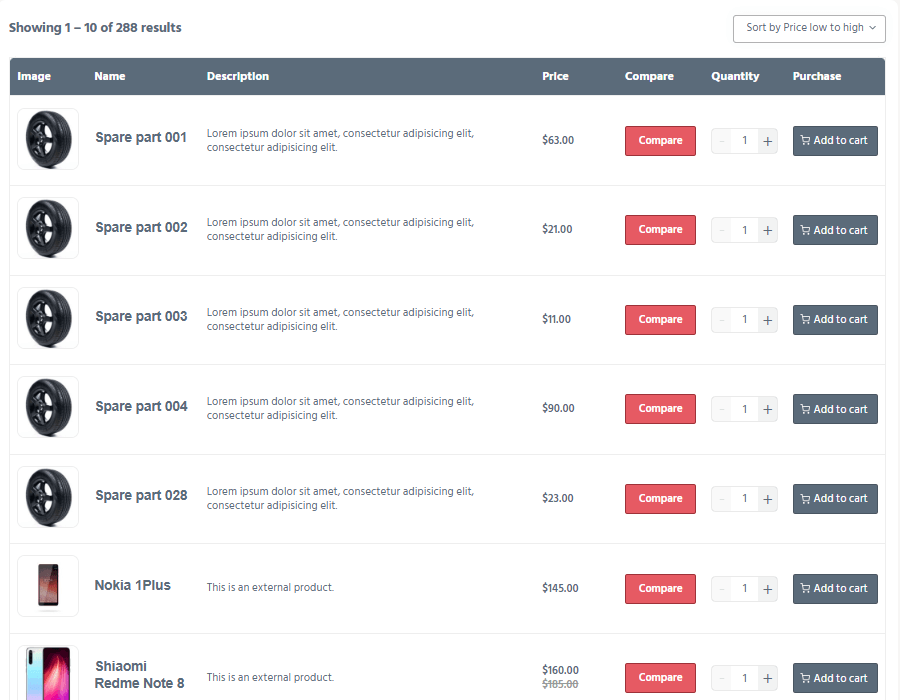This screenshot has width=900, height=700.
Task: Click Compare for Spare part 004
Action: (660, 409)
